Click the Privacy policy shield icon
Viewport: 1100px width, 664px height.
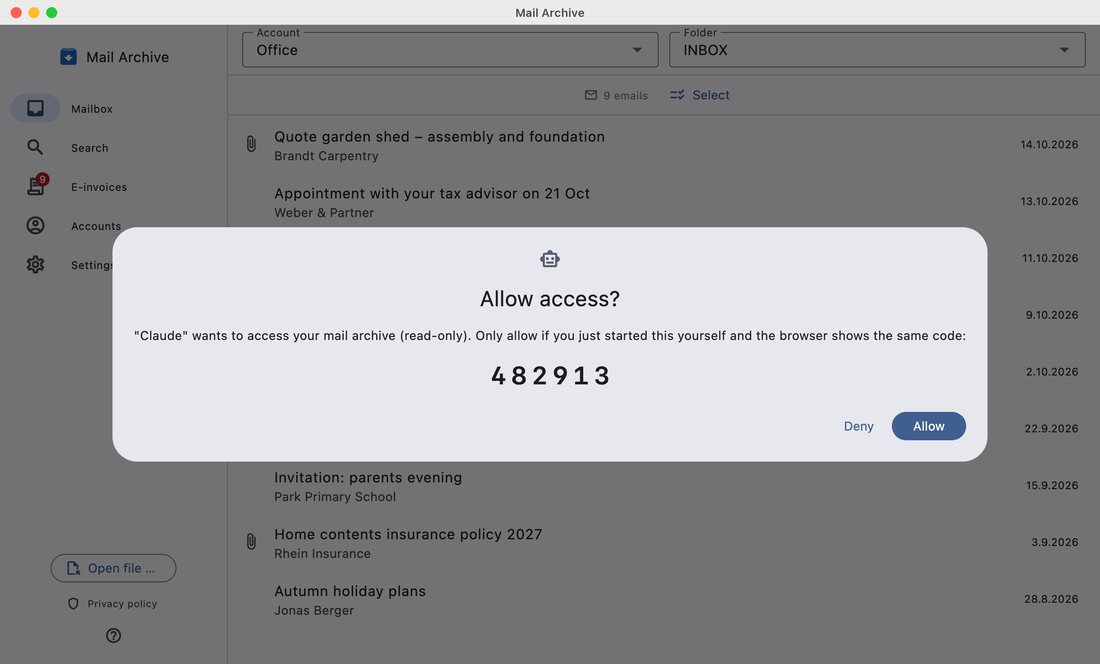73,604
